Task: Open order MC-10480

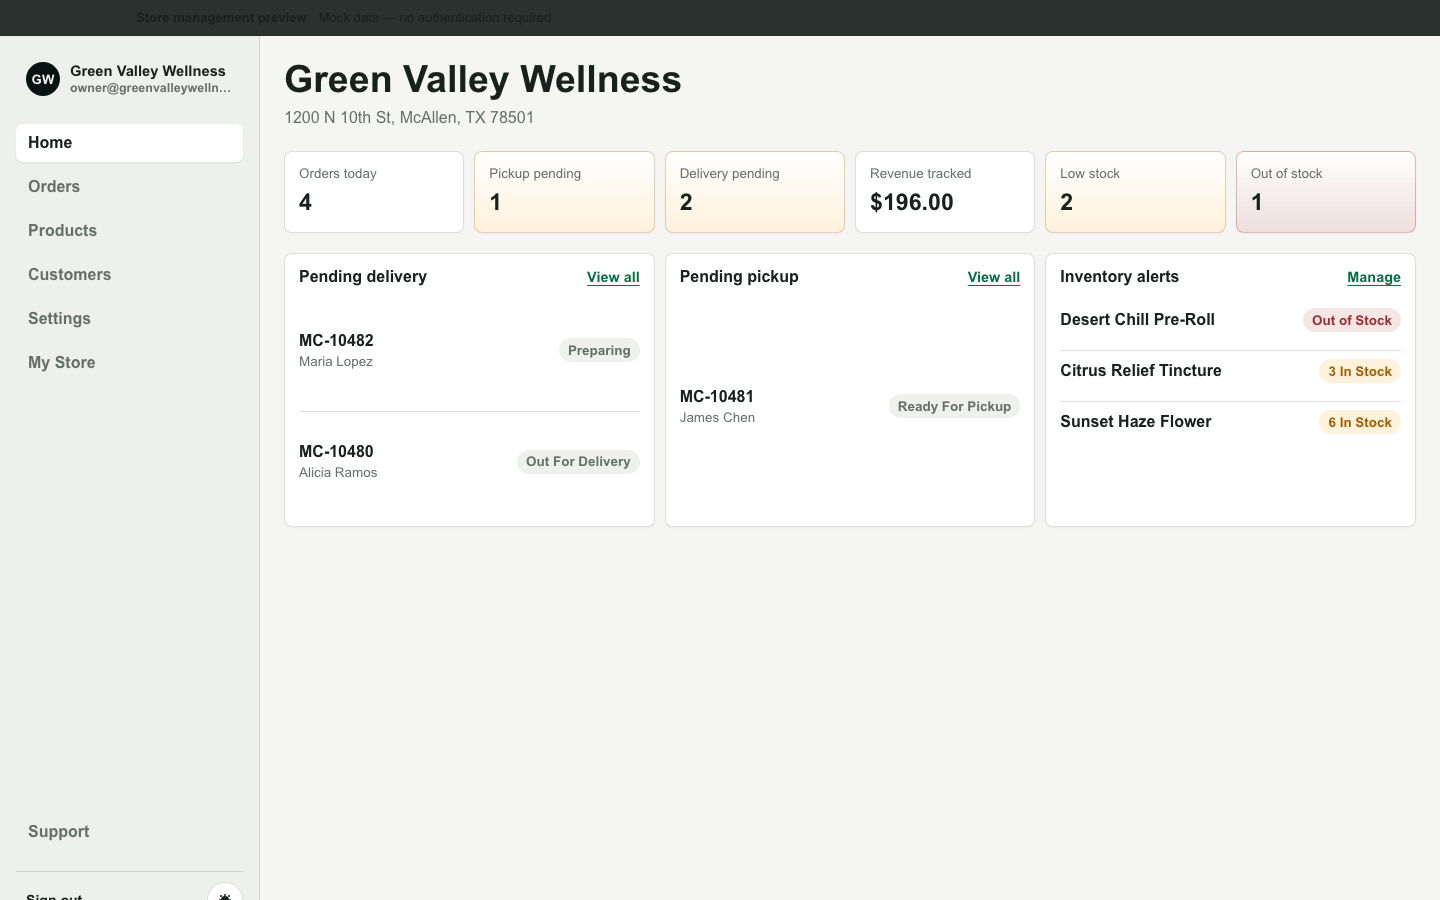Action: click(x=469, y=462)
